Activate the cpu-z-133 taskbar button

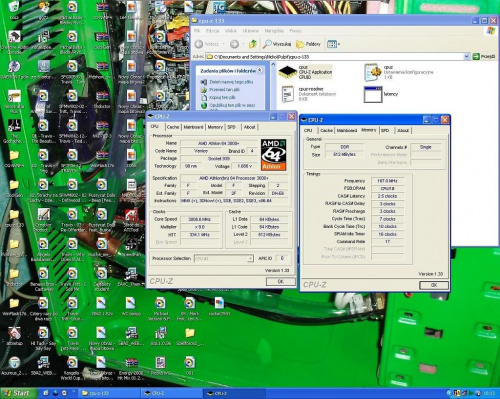point(108,393)
